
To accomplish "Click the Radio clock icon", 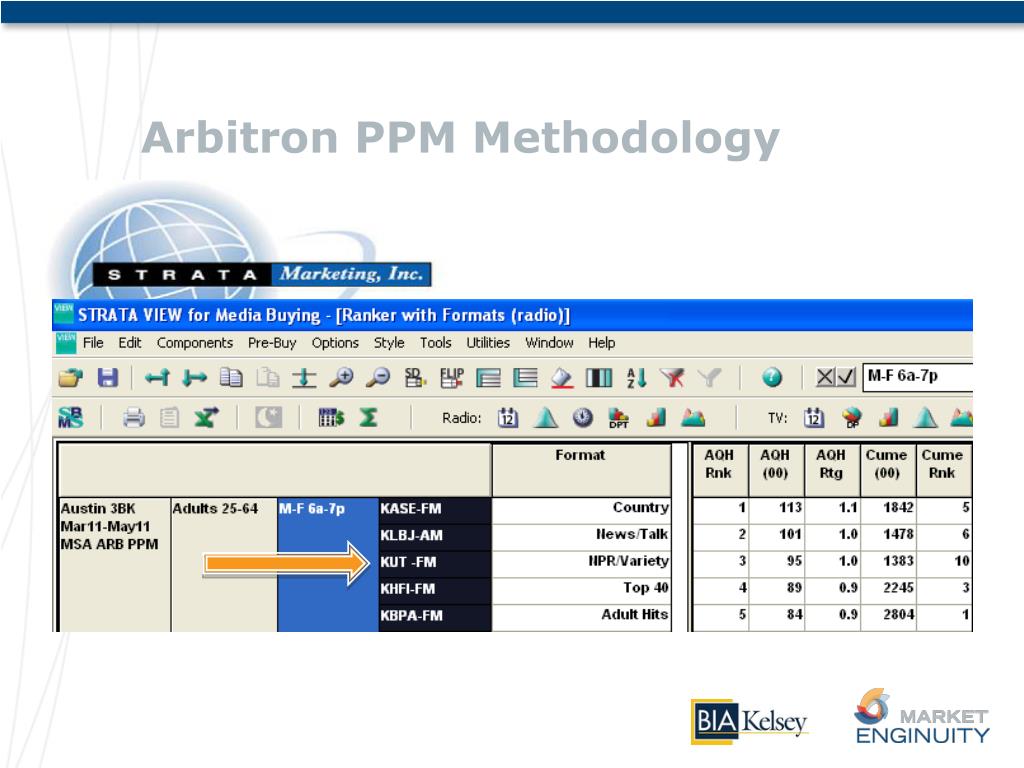I will point(583,417).
